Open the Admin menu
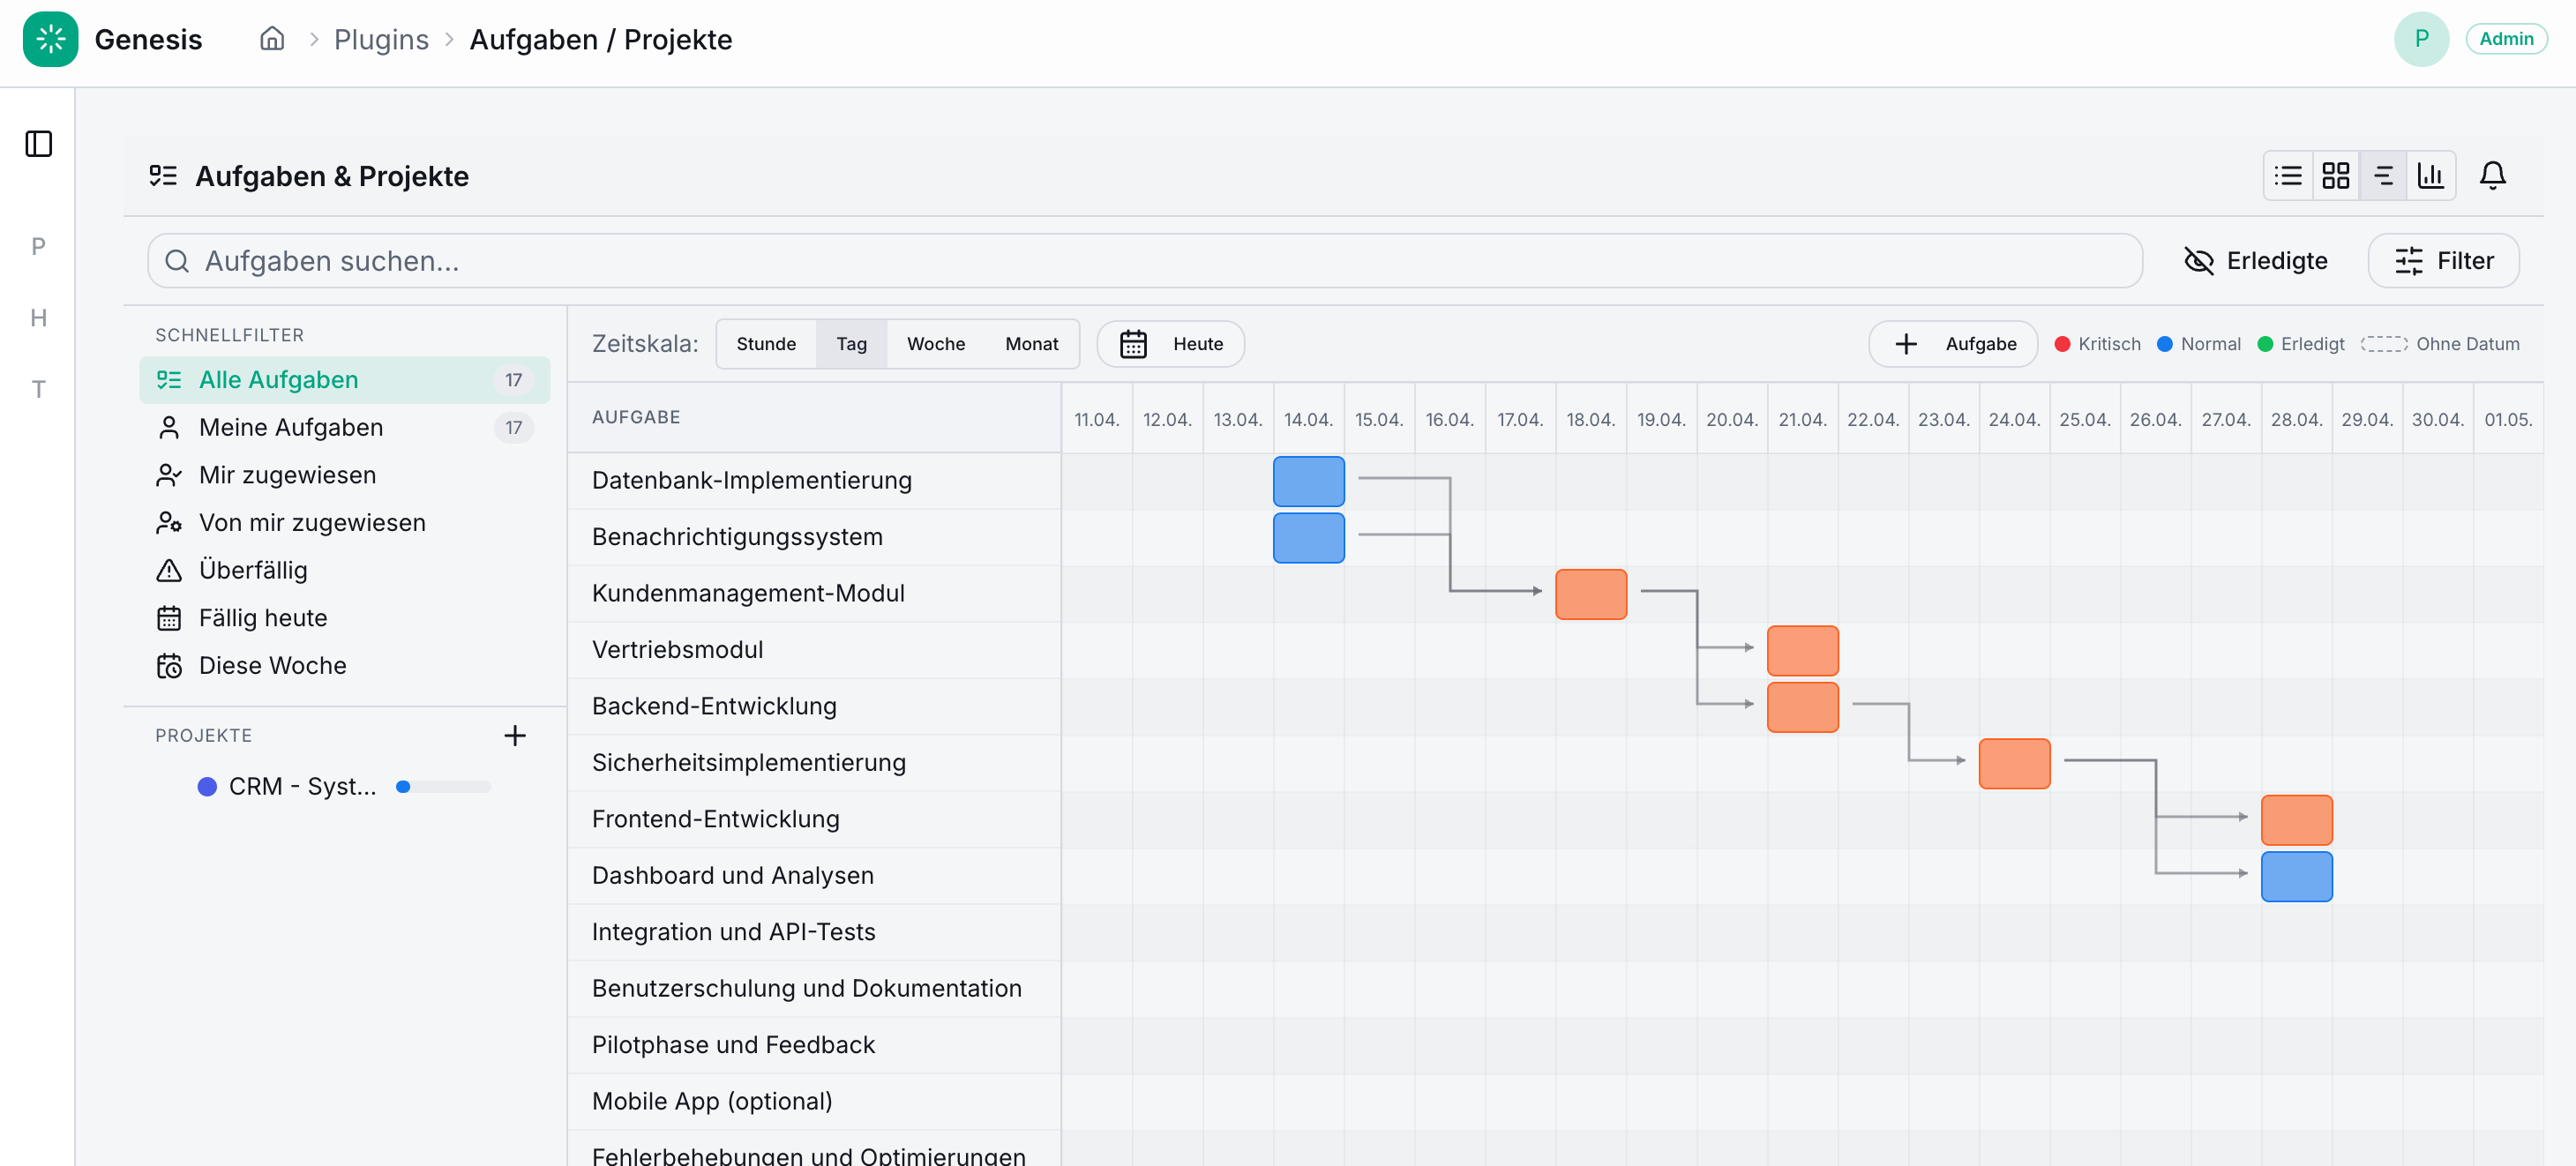2576x1166 pixels. pos(2506,38)
